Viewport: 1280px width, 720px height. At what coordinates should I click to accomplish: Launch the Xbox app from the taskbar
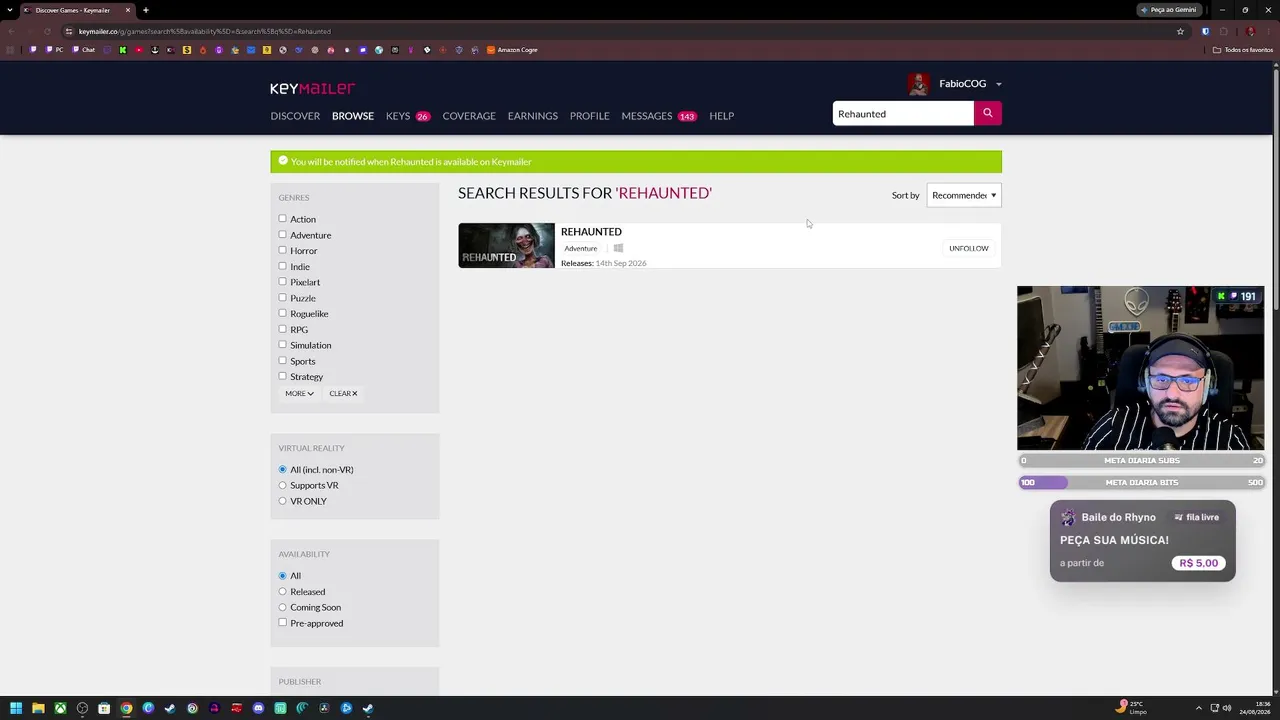pos(60,708)
